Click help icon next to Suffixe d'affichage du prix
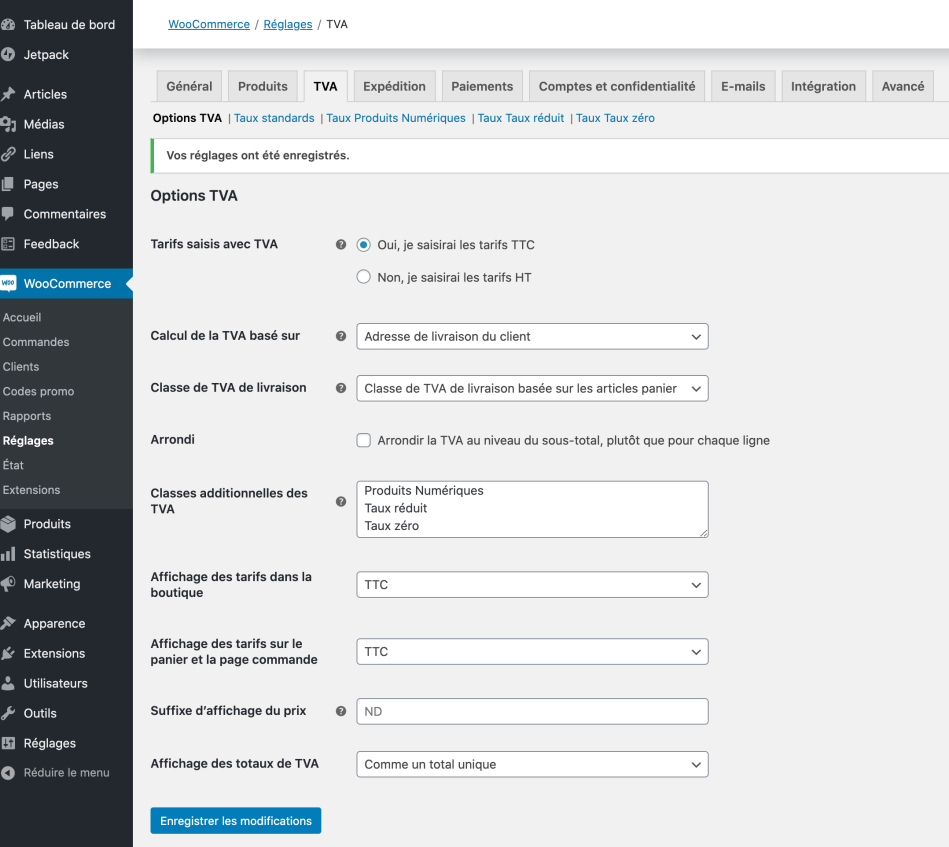The width and height of the screenshot is (949, 847). (341, 712)
